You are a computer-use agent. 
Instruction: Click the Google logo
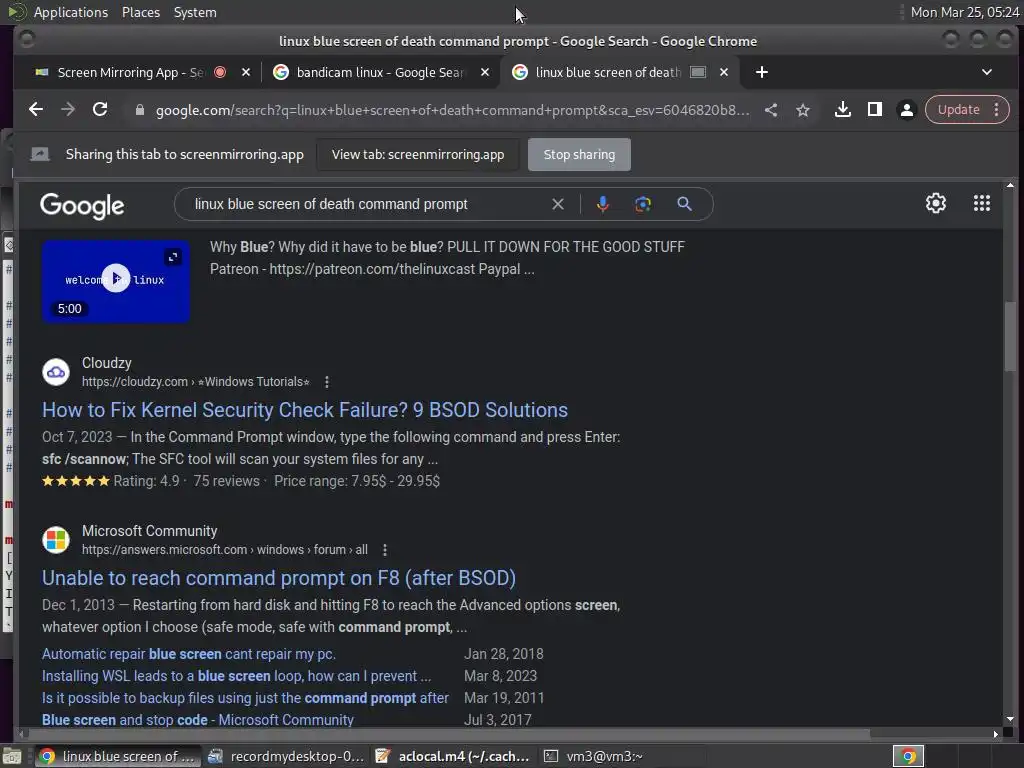tap(82, 205)
